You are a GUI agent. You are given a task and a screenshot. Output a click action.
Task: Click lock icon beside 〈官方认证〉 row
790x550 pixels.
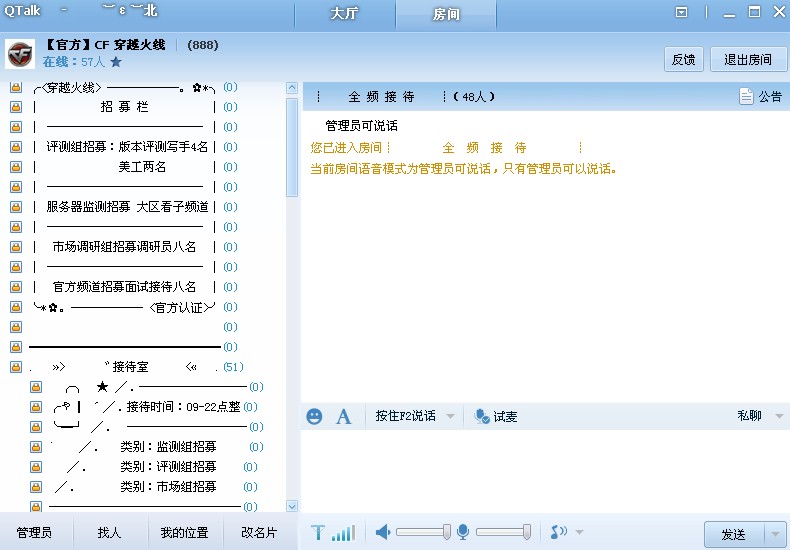(16, 307)
